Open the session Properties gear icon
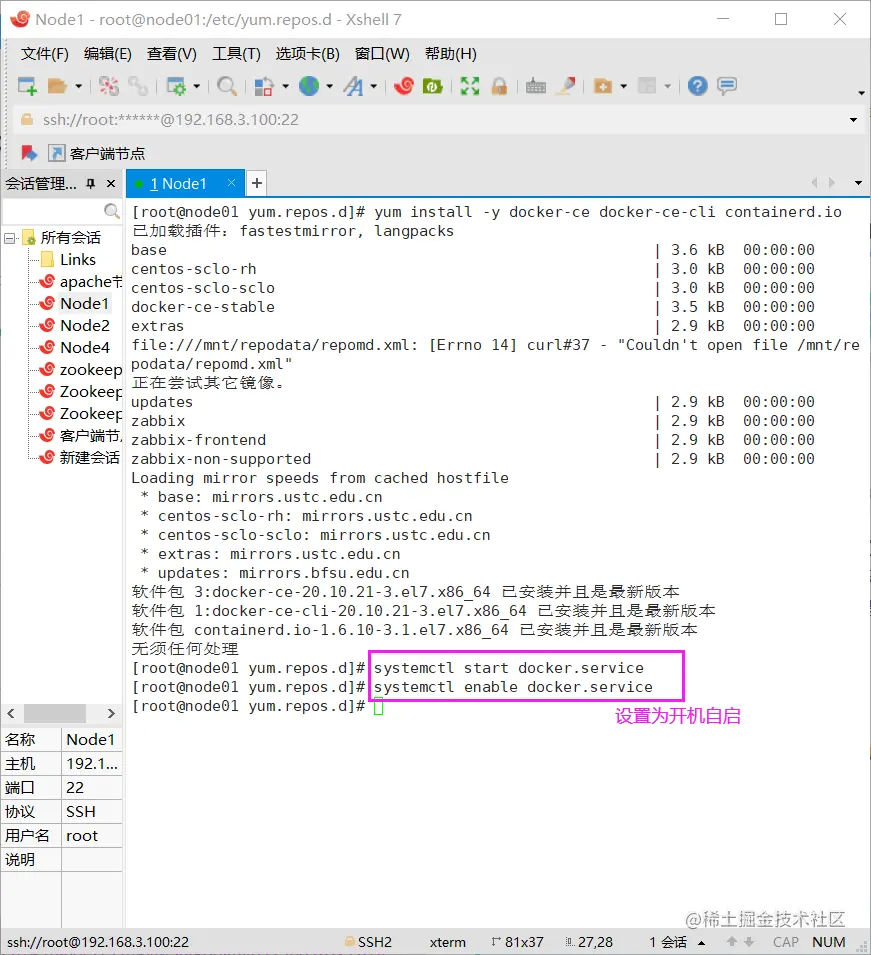The width and height of the screenshot is (871, 955). coord(176,86)
